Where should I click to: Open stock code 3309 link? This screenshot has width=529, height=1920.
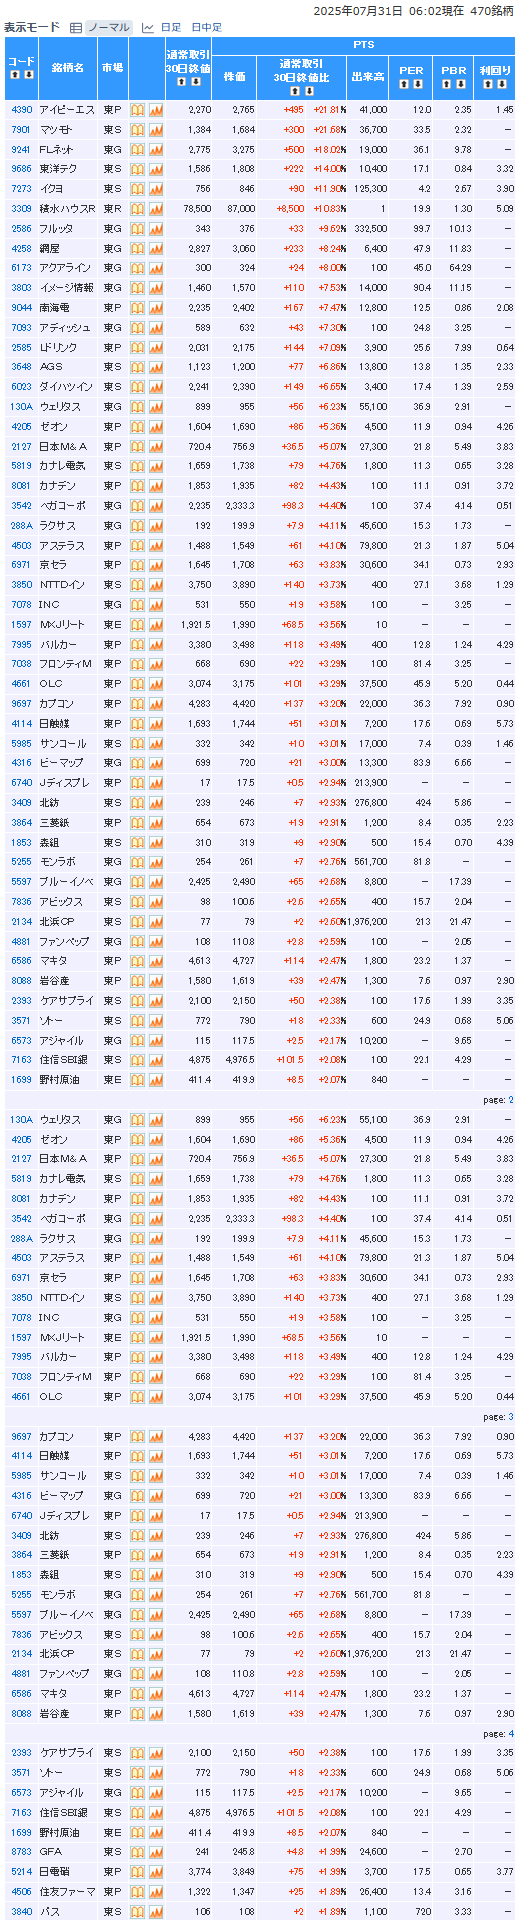21,209
